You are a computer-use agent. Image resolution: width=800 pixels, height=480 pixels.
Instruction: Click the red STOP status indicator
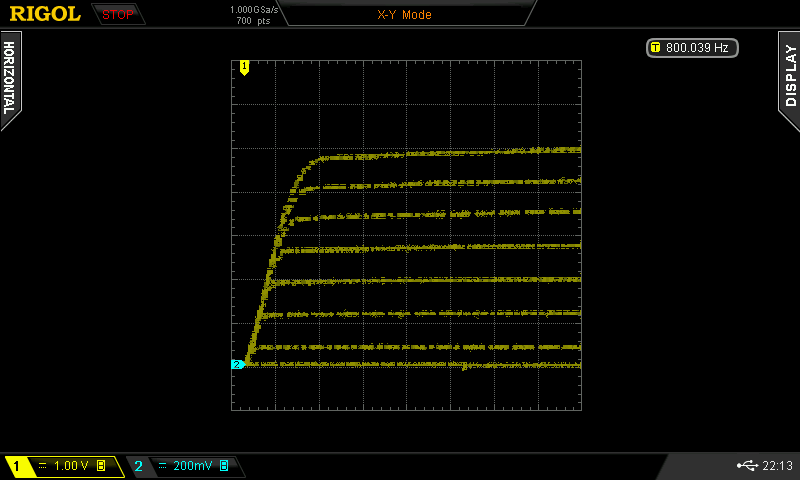(118, 14)
